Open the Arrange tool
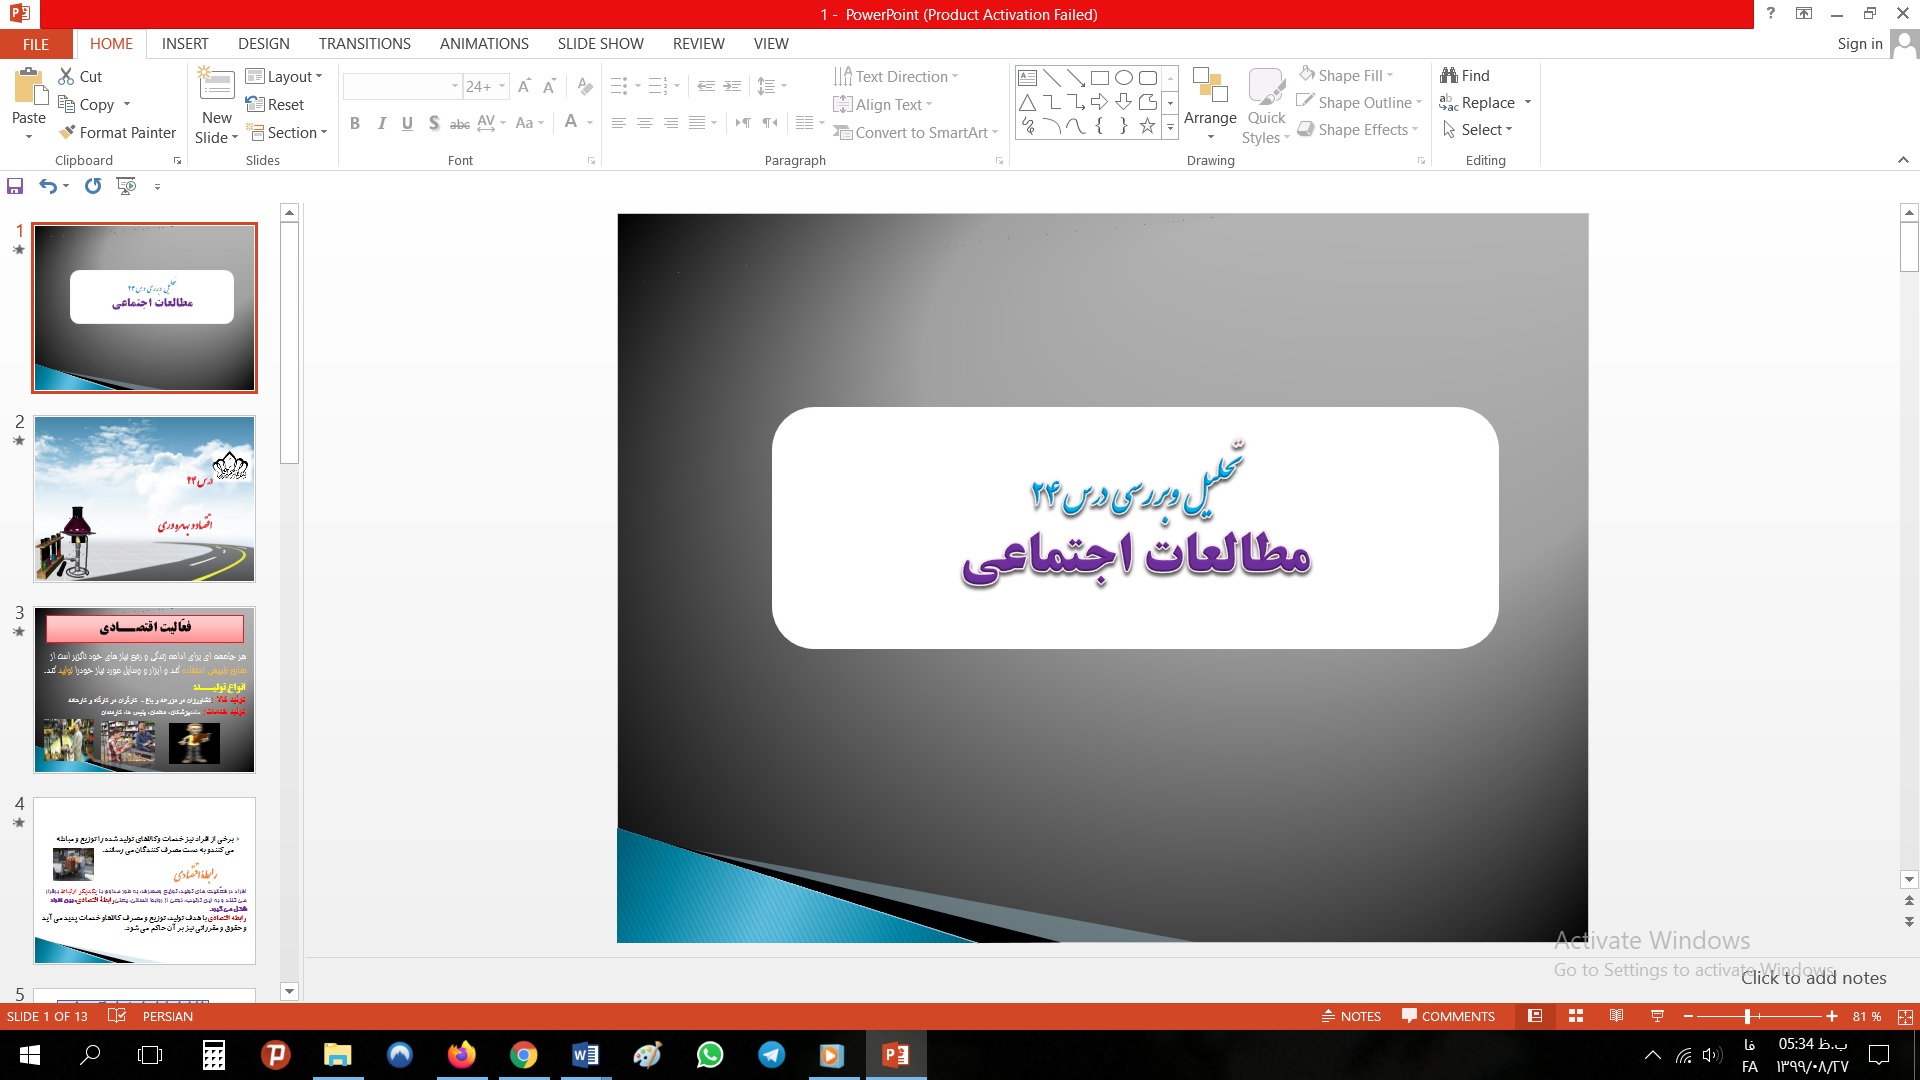Viewport: 1920px width, 1080px height. click(1210, 100)
